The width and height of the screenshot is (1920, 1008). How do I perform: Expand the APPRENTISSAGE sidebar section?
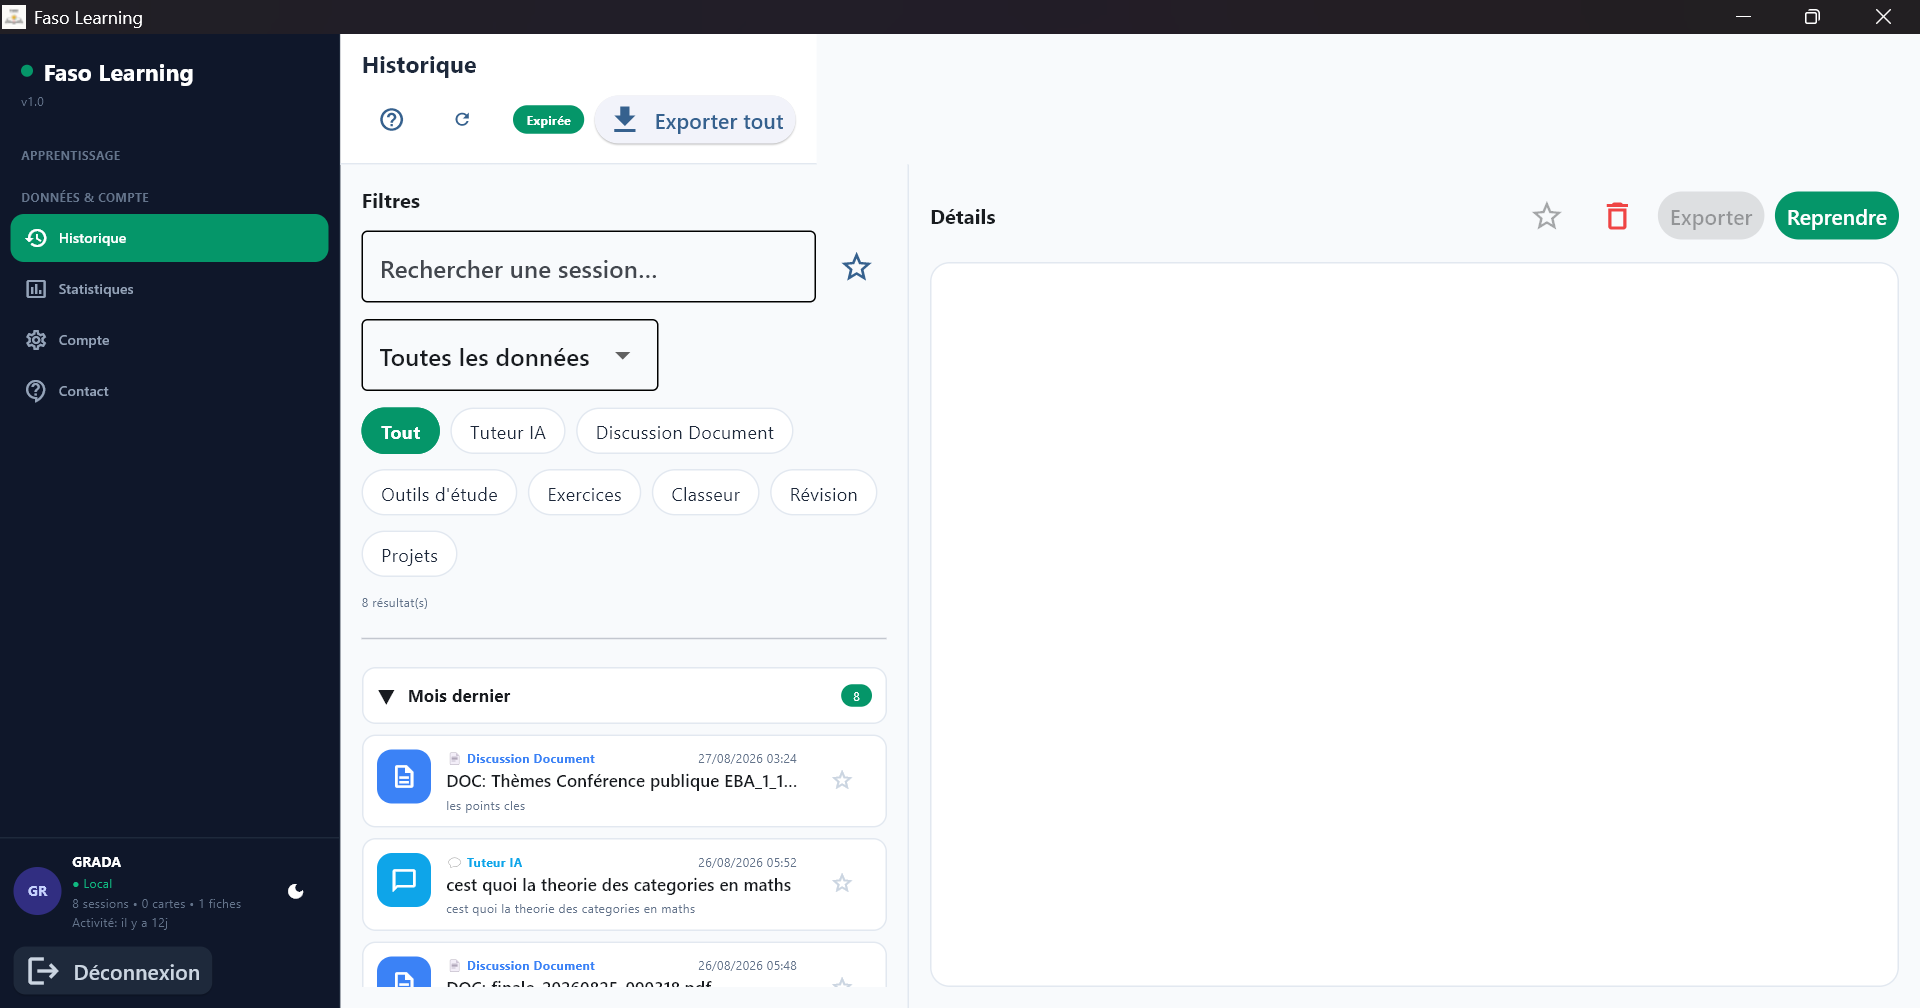tap(71, 156)
